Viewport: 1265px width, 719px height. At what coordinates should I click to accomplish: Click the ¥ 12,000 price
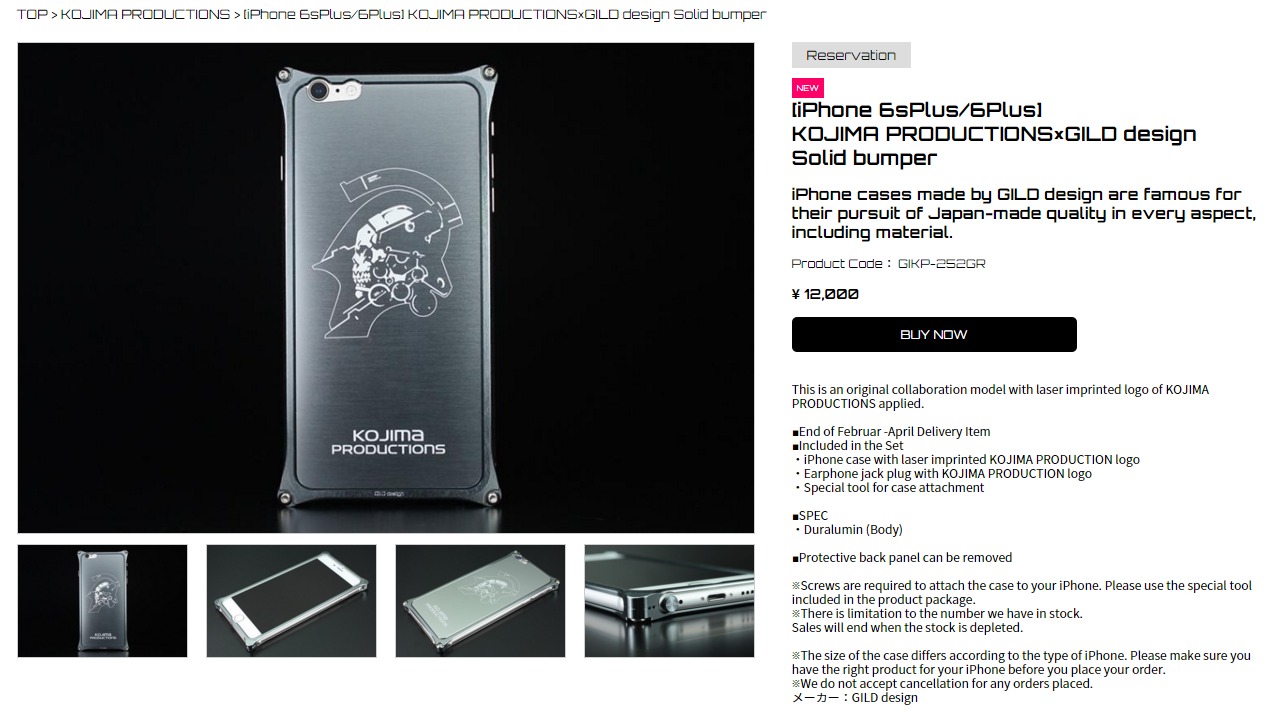[825, 294]
